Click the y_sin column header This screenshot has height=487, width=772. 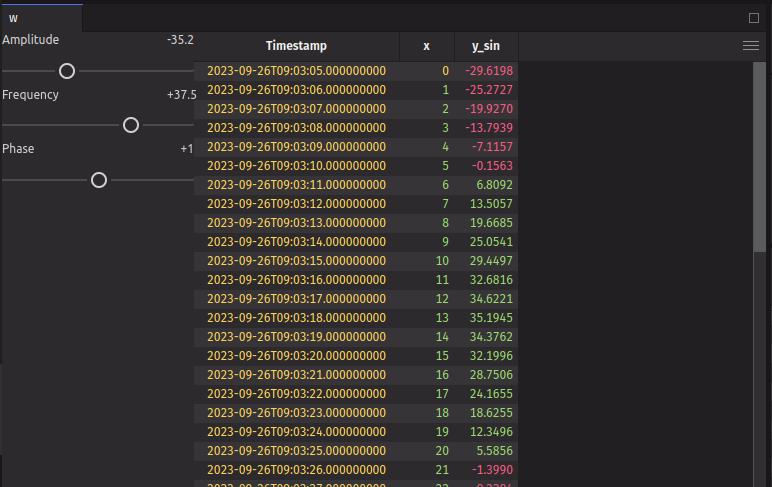tap(484, 46)
